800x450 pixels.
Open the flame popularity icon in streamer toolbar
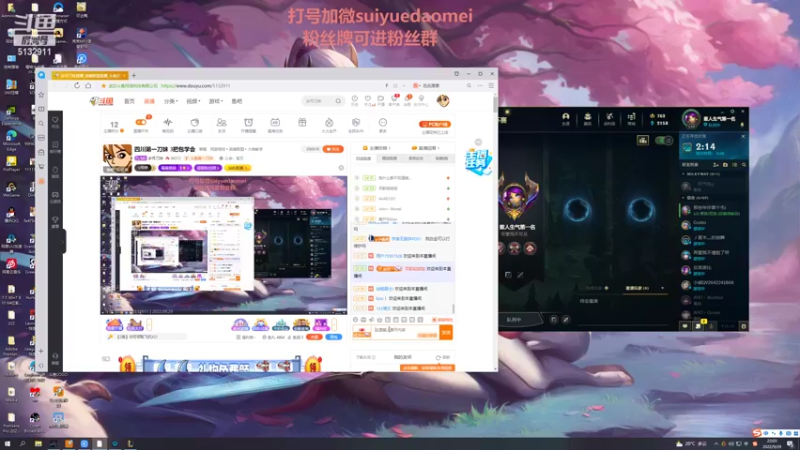(x=329, y=122)
